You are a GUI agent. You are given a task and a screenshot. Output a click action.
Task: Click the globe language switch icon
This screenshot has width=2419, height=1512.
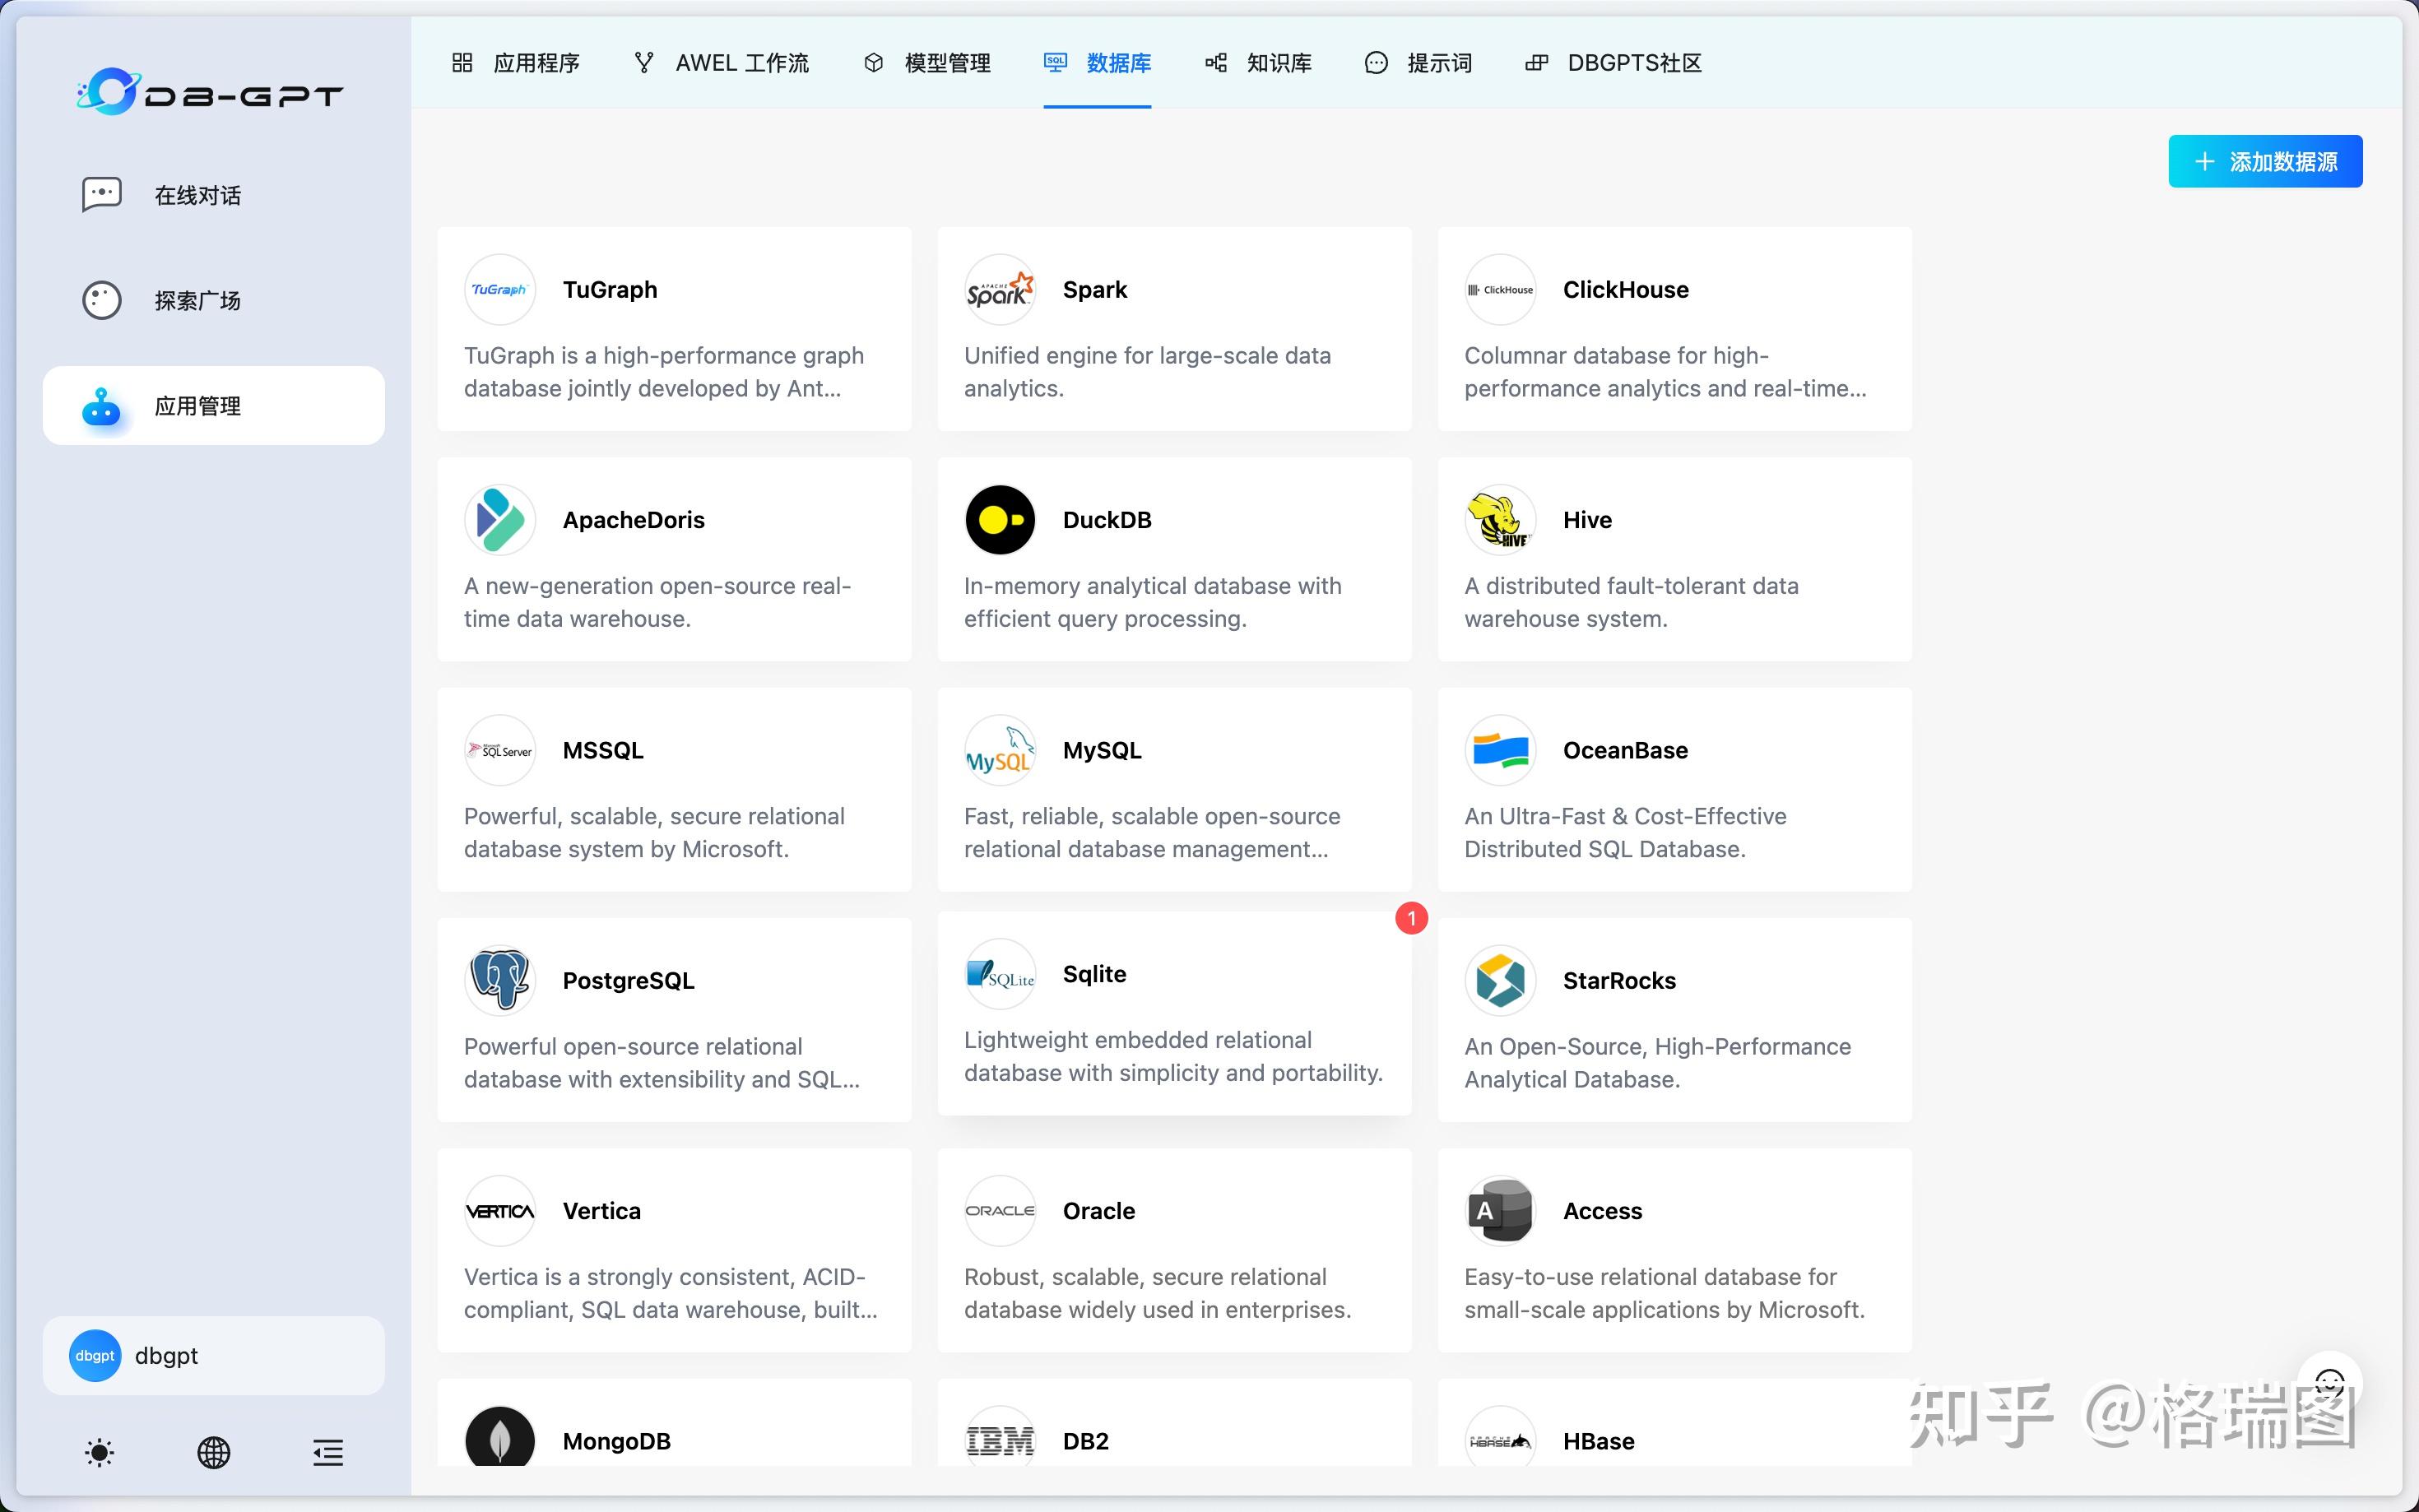[213, 1452]
